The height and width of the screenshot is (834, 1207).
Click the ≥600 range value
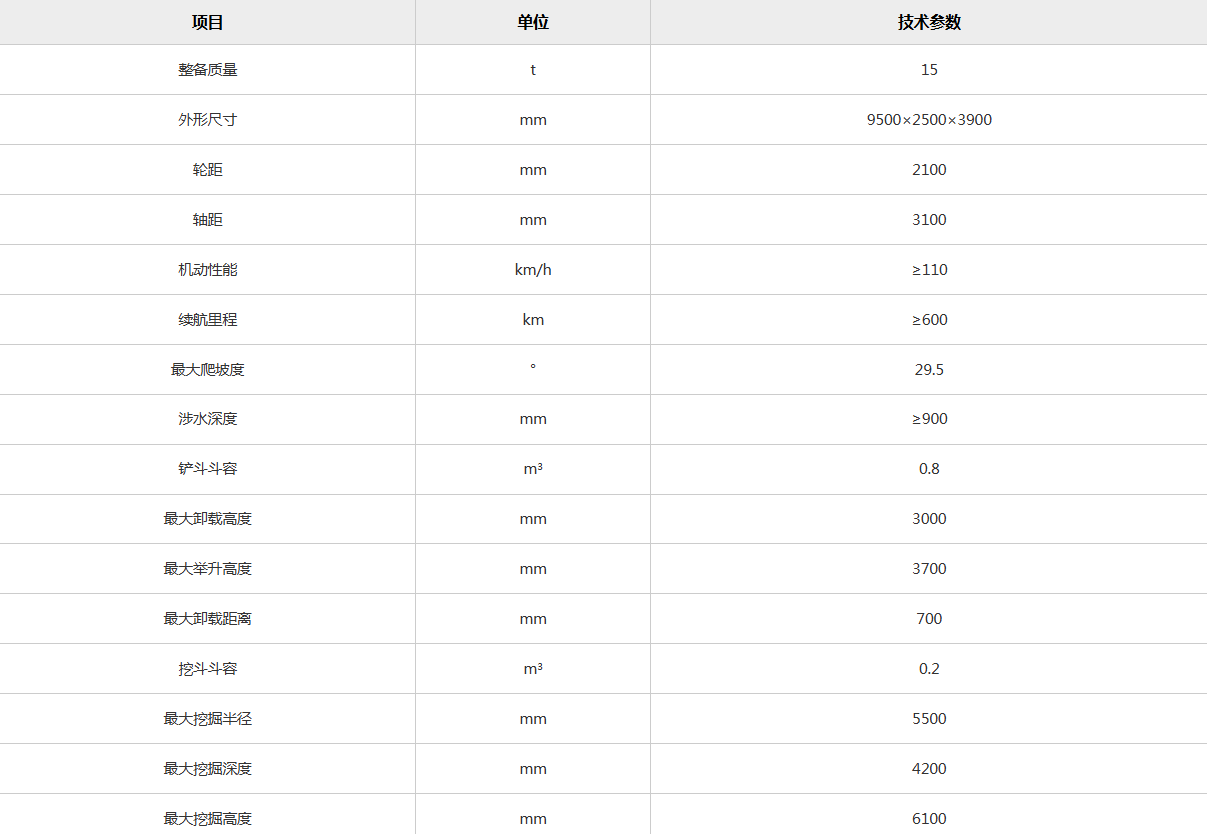click(929, 320)
